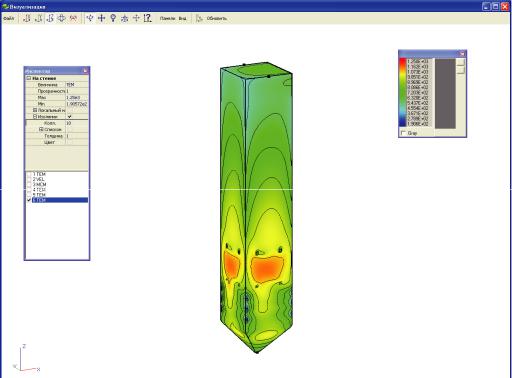This screenshot has height=378, width=512.
Task: Open the Цвет color value cell
Action: click(77, 142)
